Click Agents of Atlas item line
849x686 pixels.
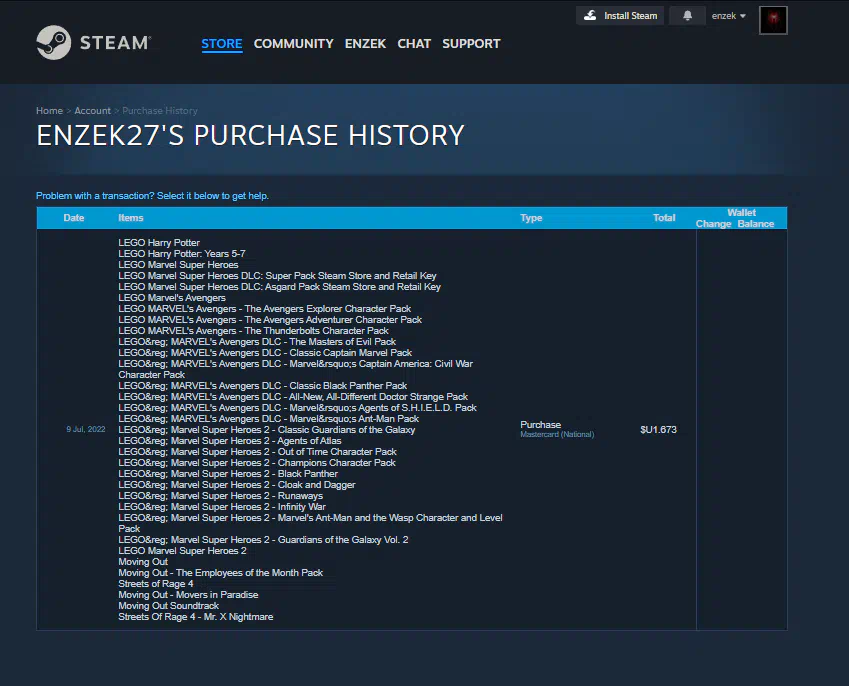(x=230, y=441)
